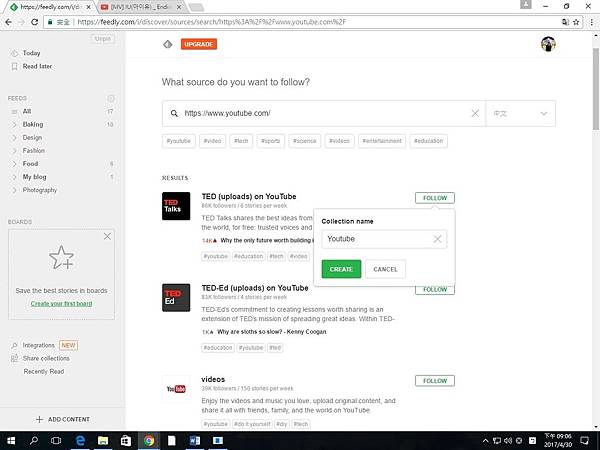
Task: Show hidden system tray icons
Action: 485,441
